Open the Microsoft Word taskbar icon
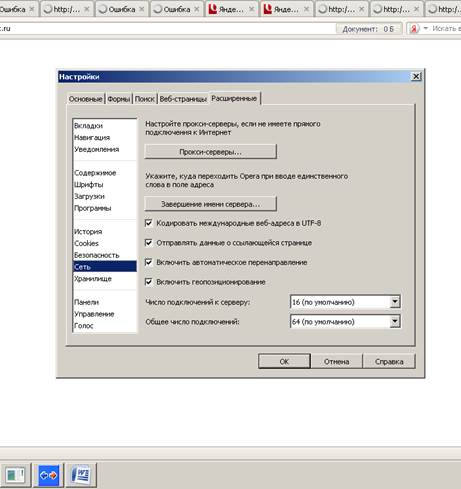Image resolution: width=461 pixels, height=489 pixels. click(x=81, y=474)
